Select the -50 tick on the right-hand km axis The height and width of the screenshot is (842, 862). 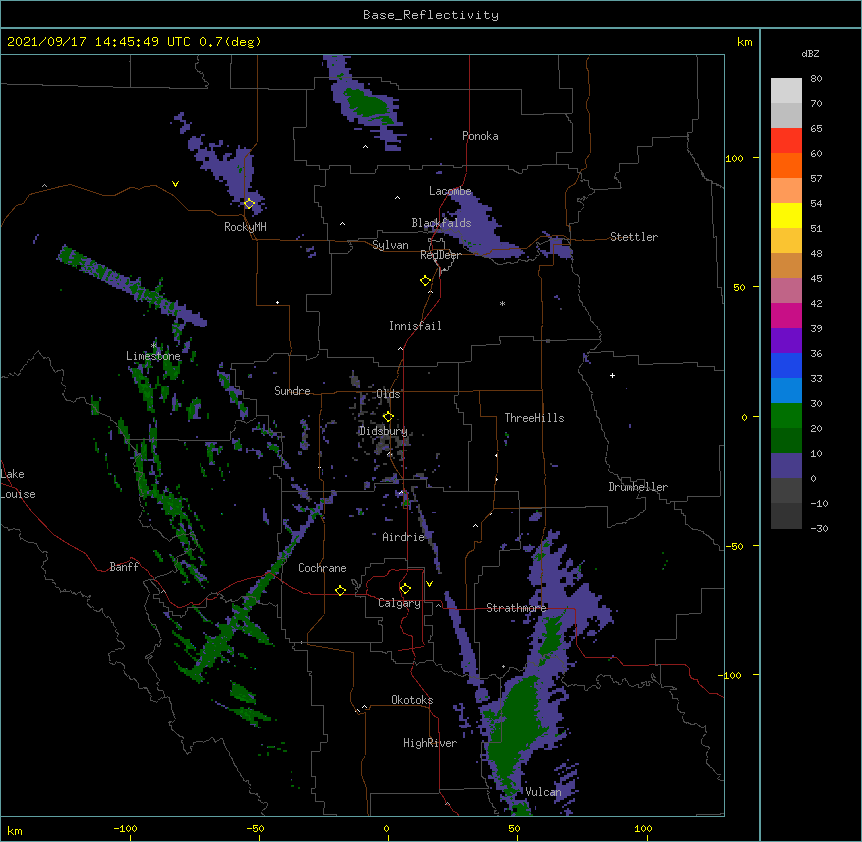(x=734, y=546)
